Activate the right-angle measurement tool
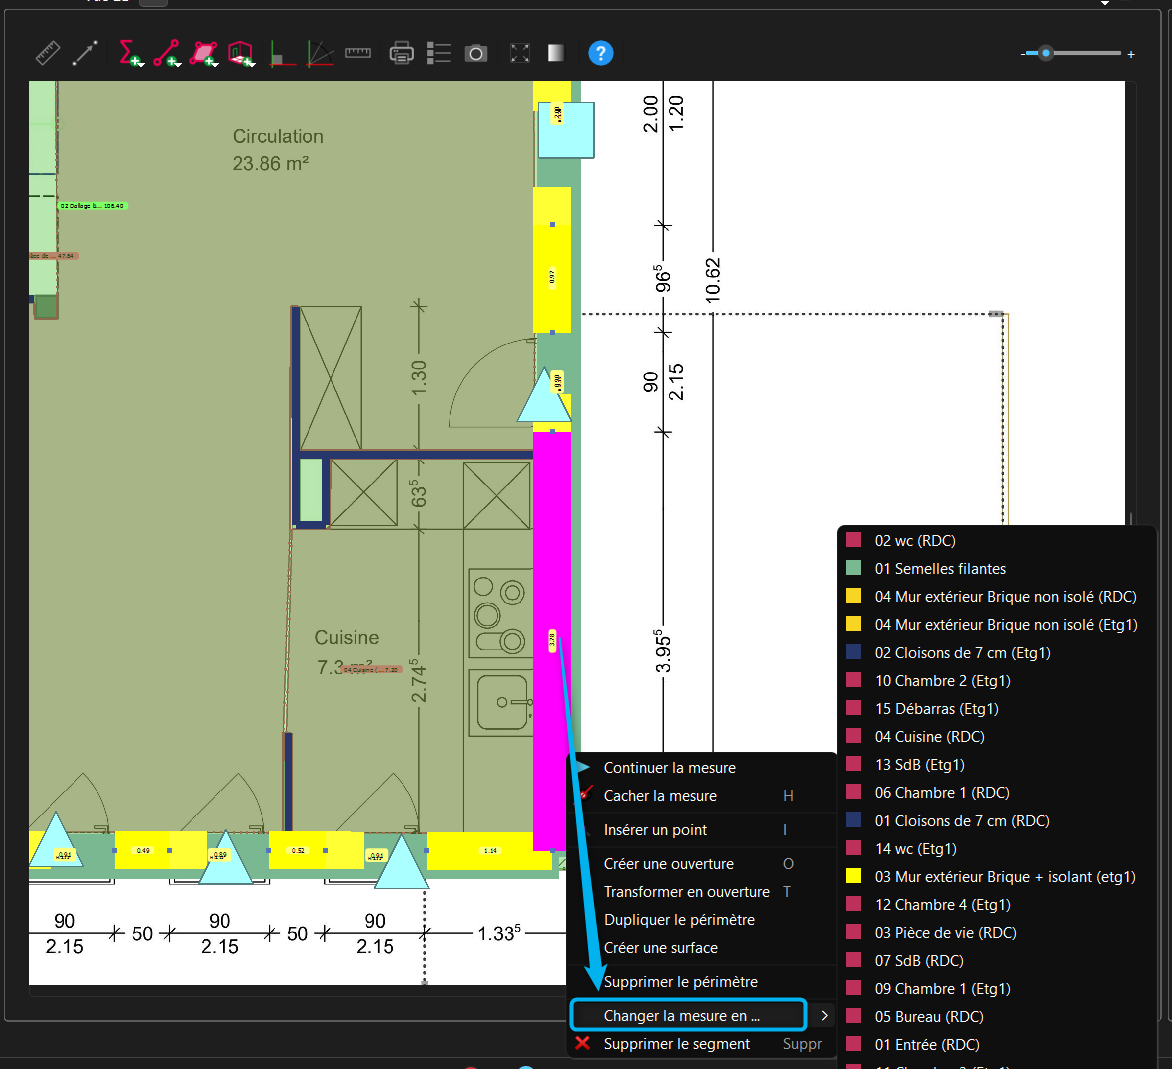Viewport: 1172px width, 1069px height. click(x=282, y=53)
